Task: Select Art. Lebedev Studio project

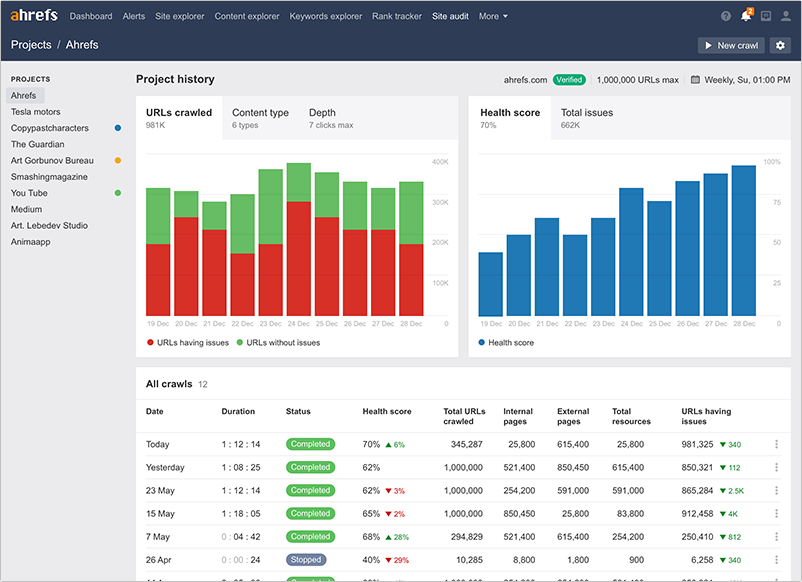Action: [x=49, y=226]
